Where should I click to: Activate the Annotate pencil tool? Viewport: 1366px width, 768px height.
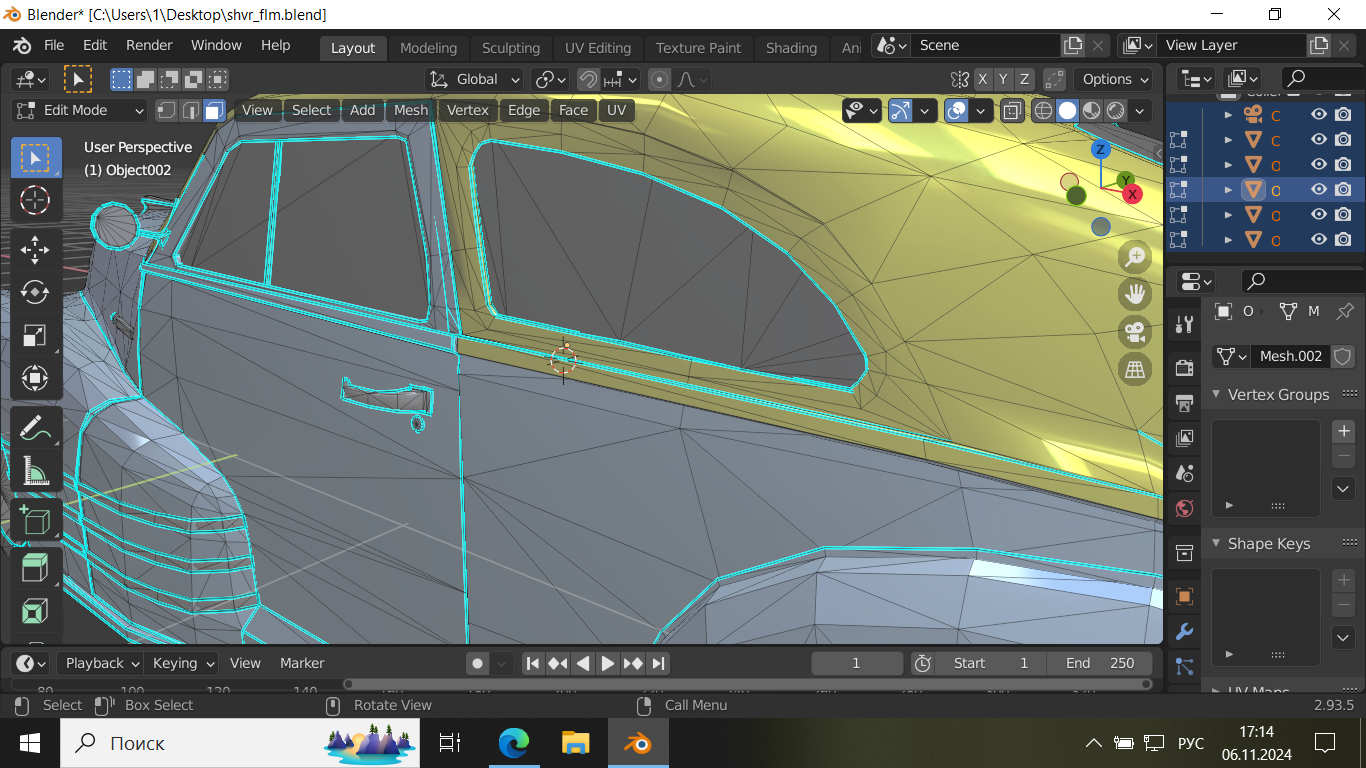point(35,428)
